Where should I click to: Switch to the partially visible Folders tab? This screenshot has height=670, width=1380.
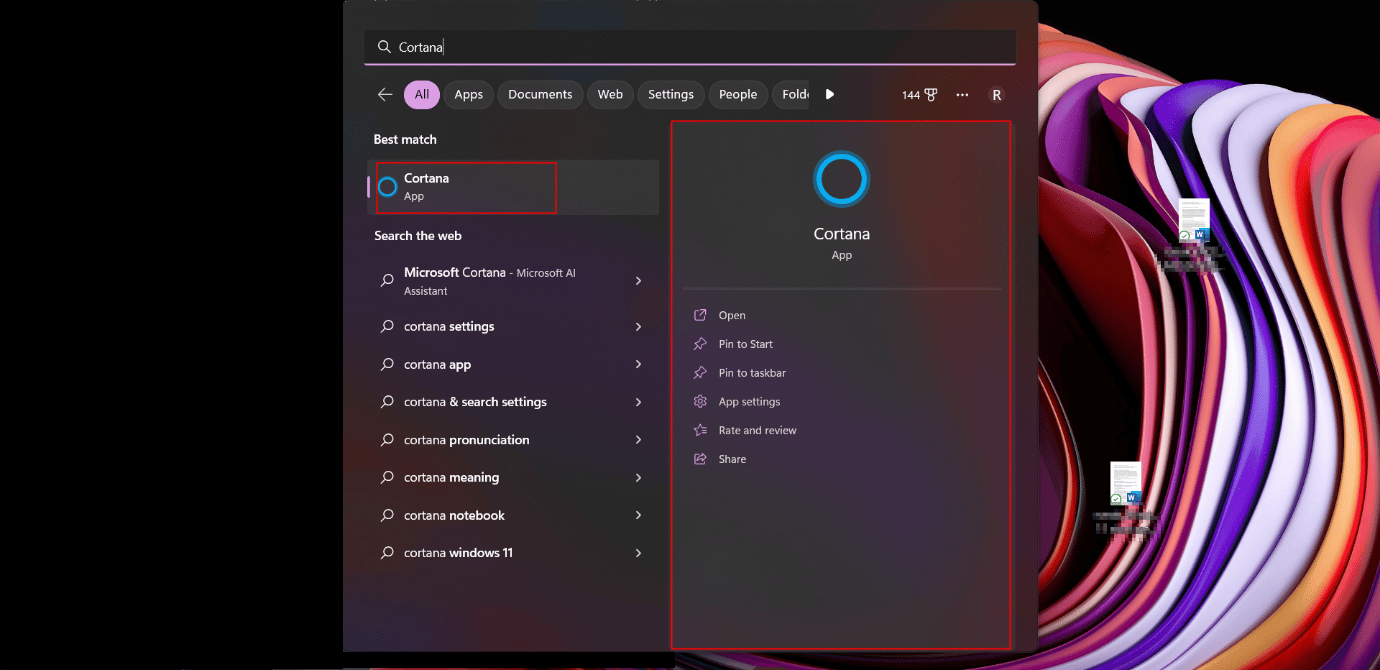pos(792,95)
